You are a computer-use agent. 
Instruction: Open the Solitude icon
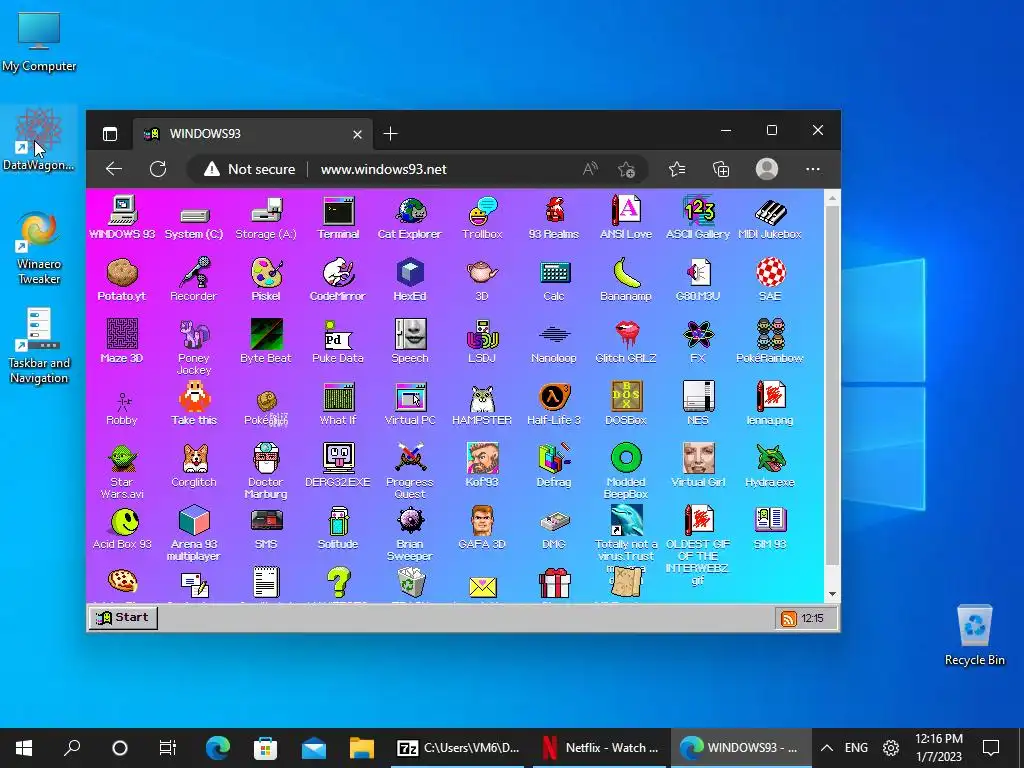coord(338,528)
